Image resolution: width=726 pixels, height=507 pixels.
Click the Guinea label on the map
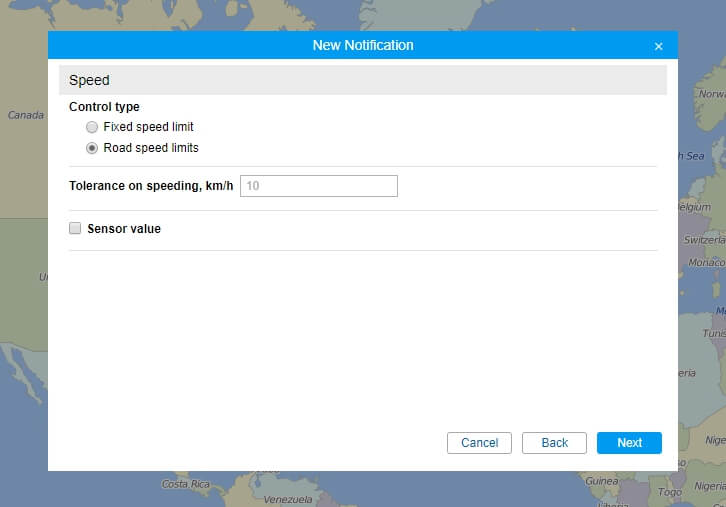point(602,481)
